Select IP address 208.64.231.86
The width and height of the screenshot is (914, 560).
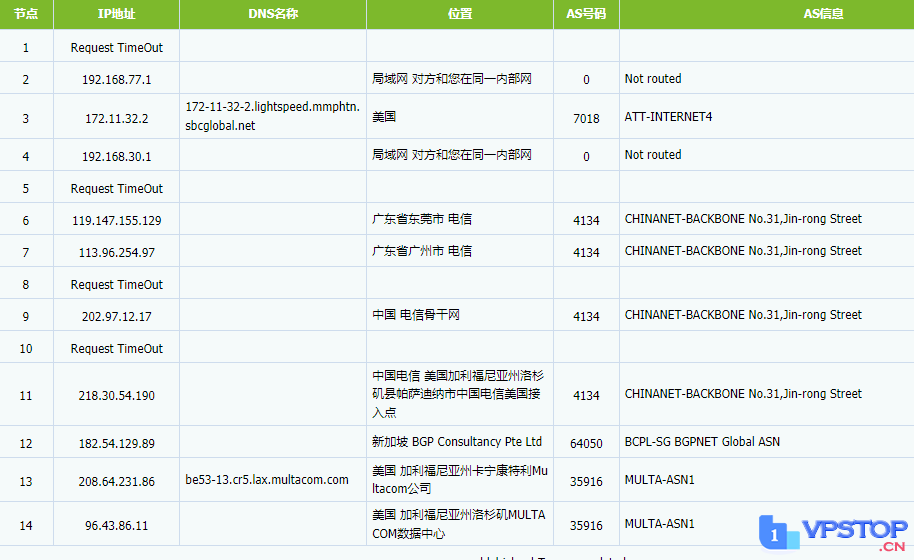click(x=117, y=482)
